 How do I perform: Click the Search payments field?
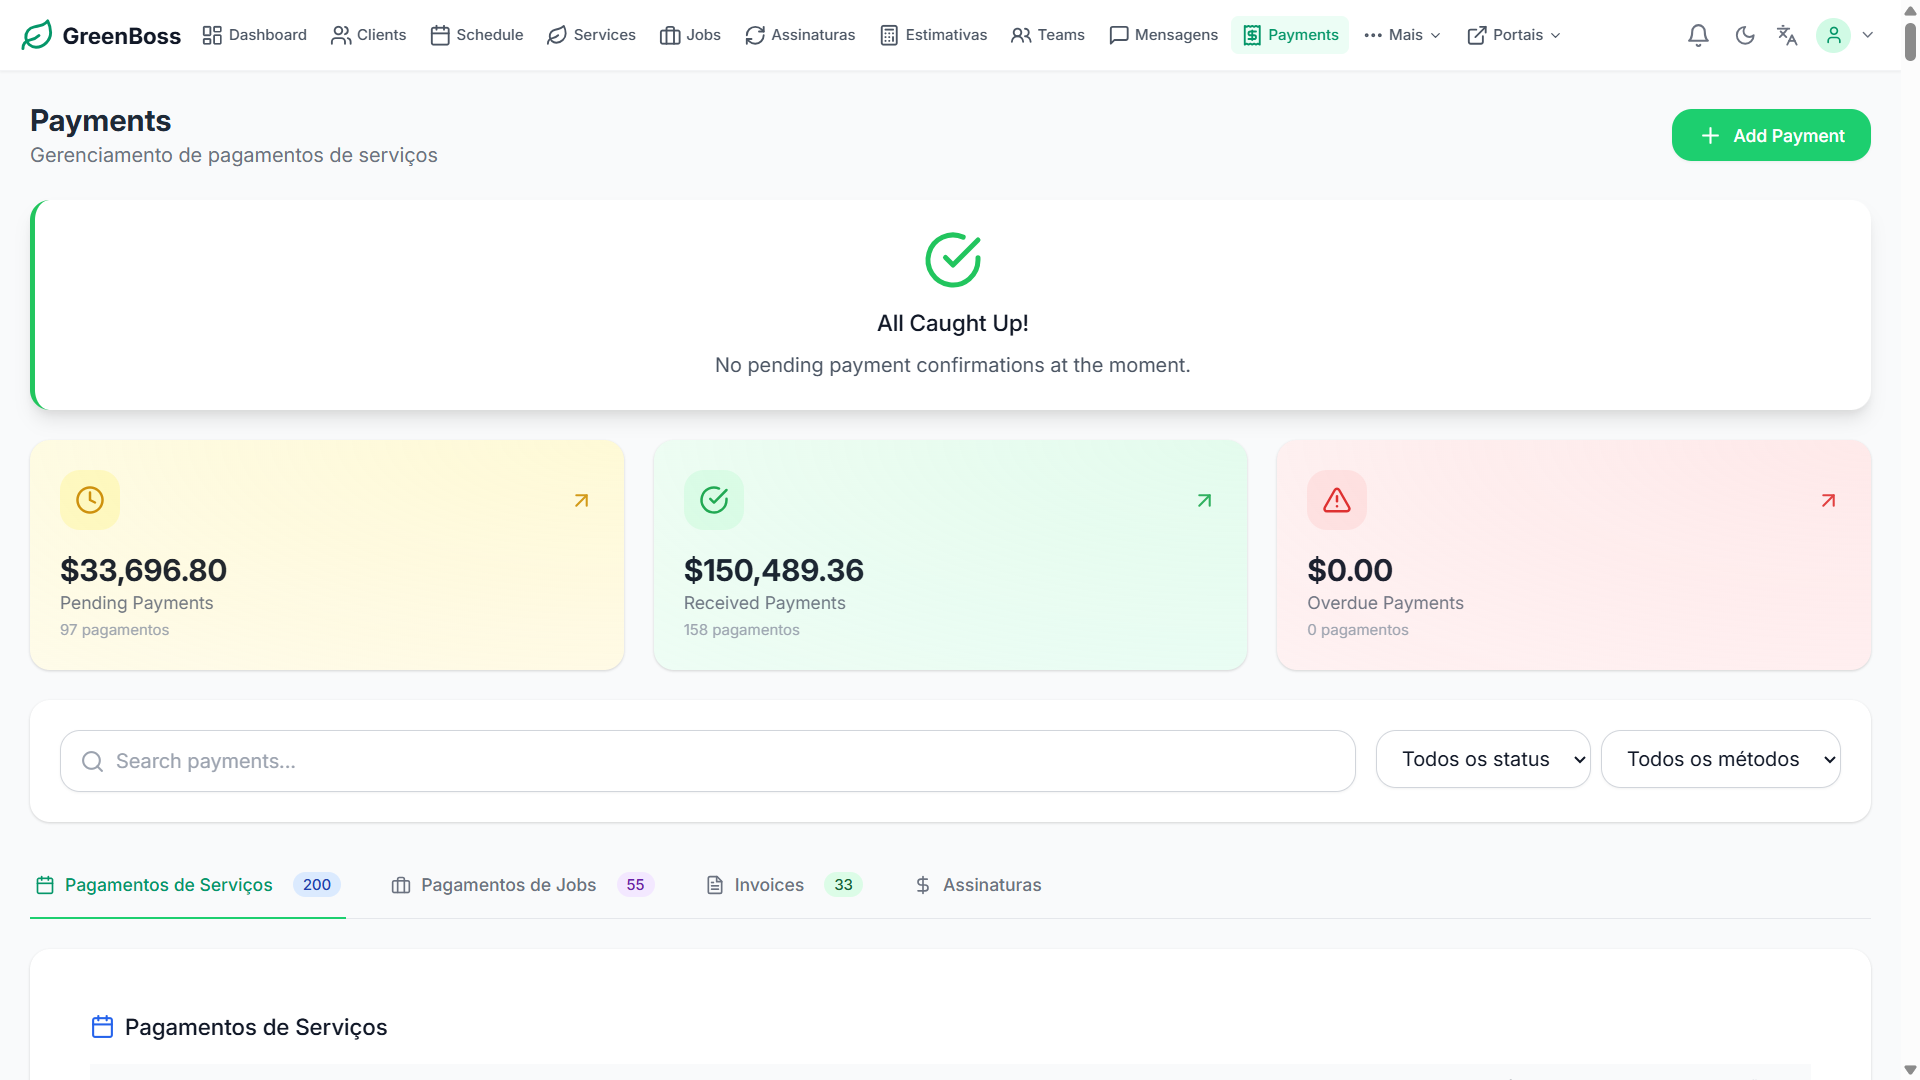[x=707, y=761]
